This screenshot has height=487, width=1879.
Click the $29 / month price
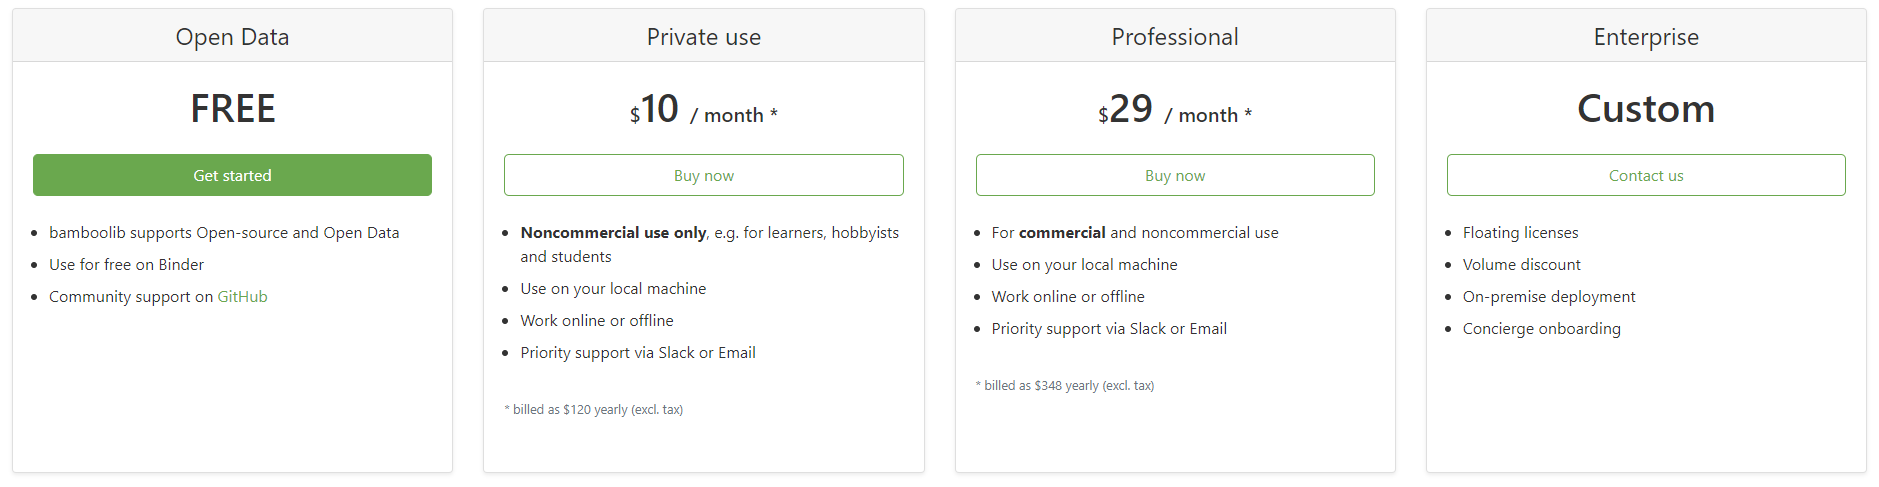1175,110
